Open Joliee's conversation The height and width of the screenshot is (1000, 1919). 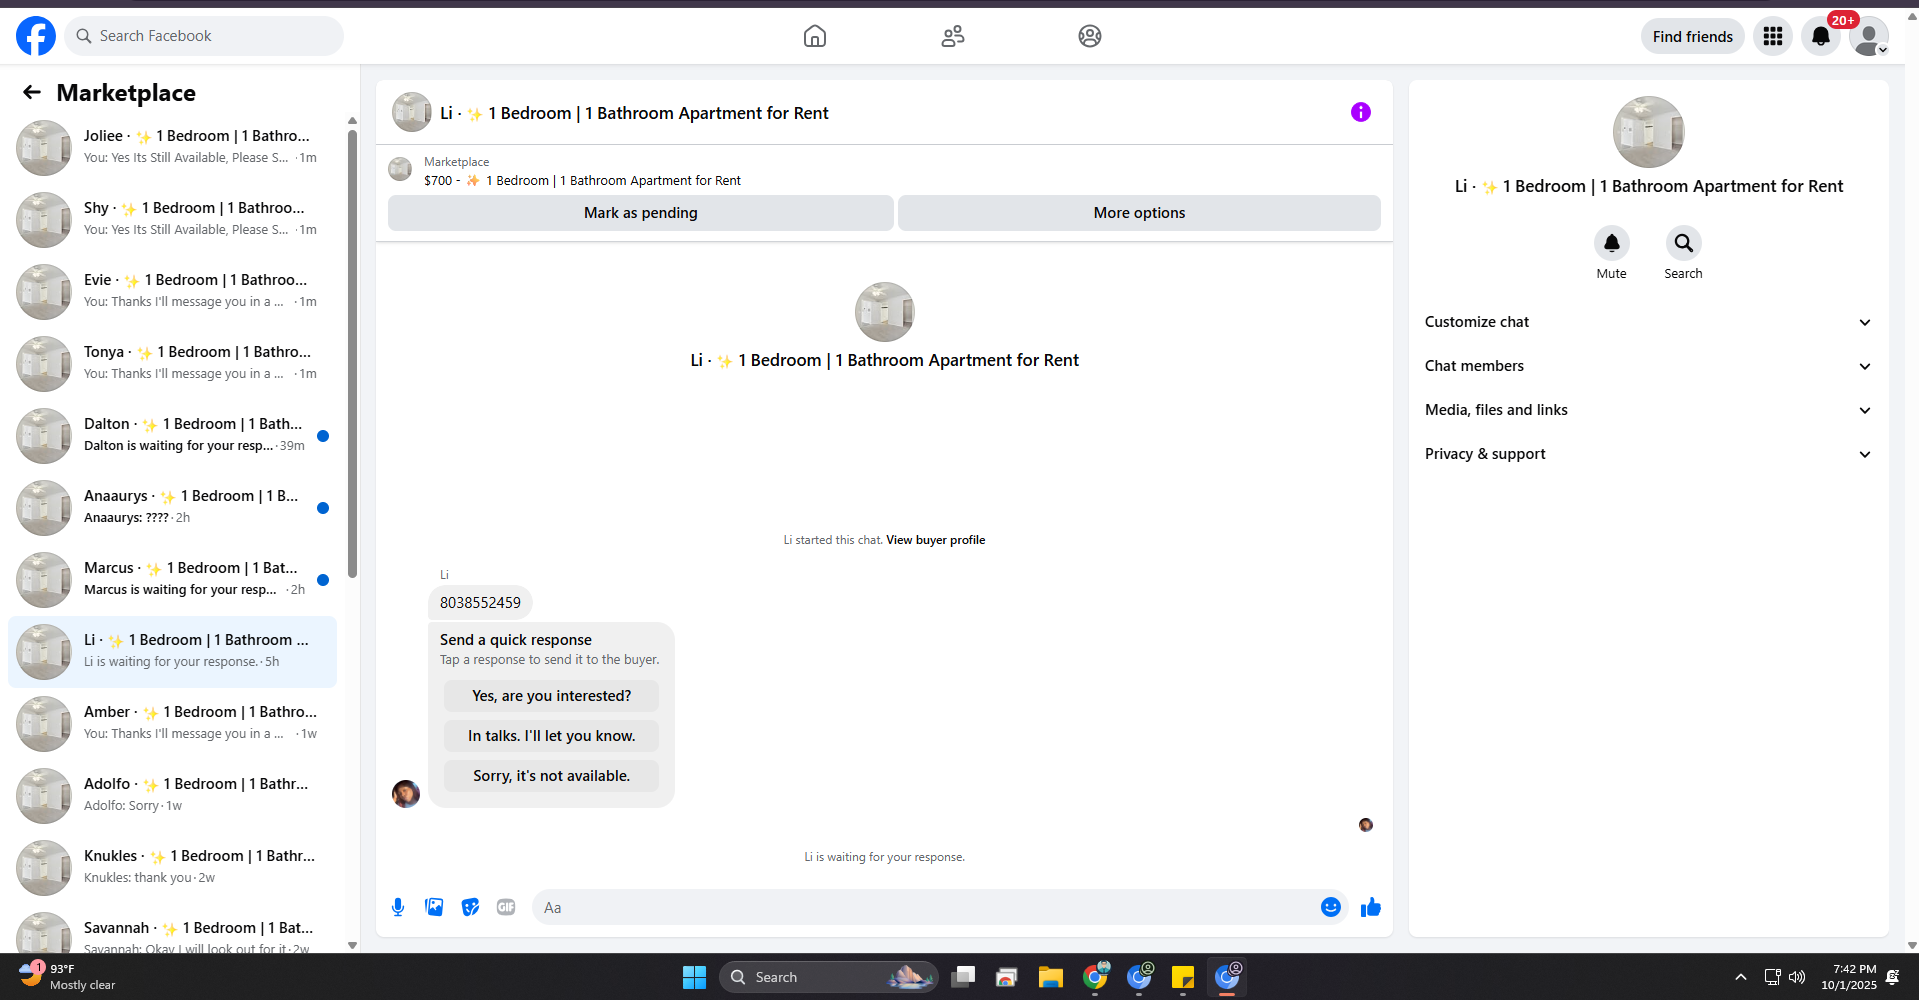[x=172, y=148]
